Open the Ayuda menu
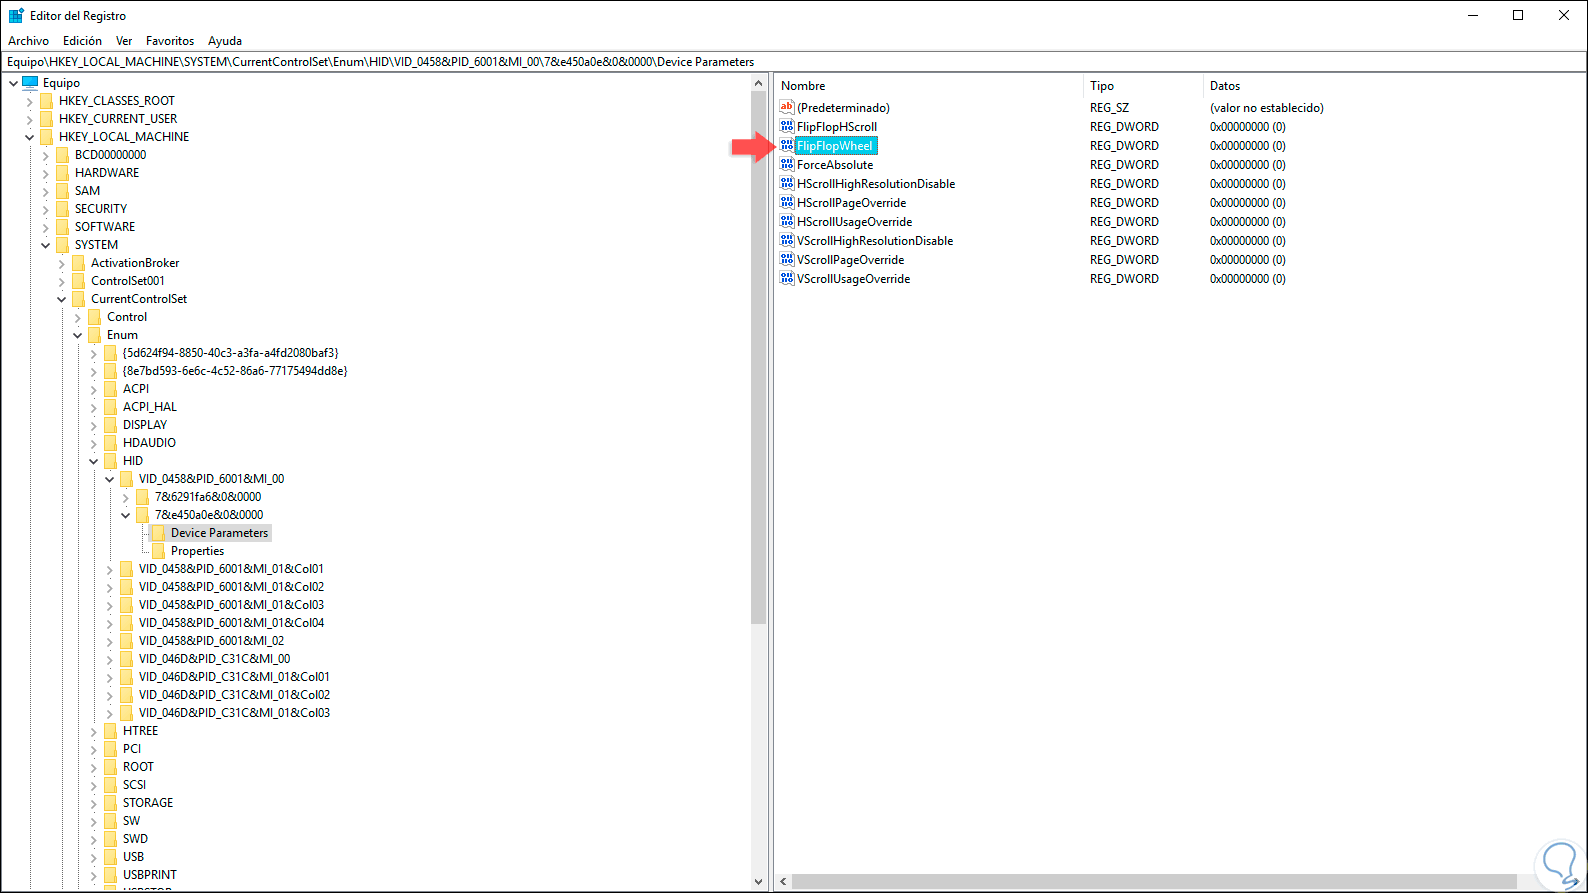This screenshot has width=1588, height=893. [225, 41]
